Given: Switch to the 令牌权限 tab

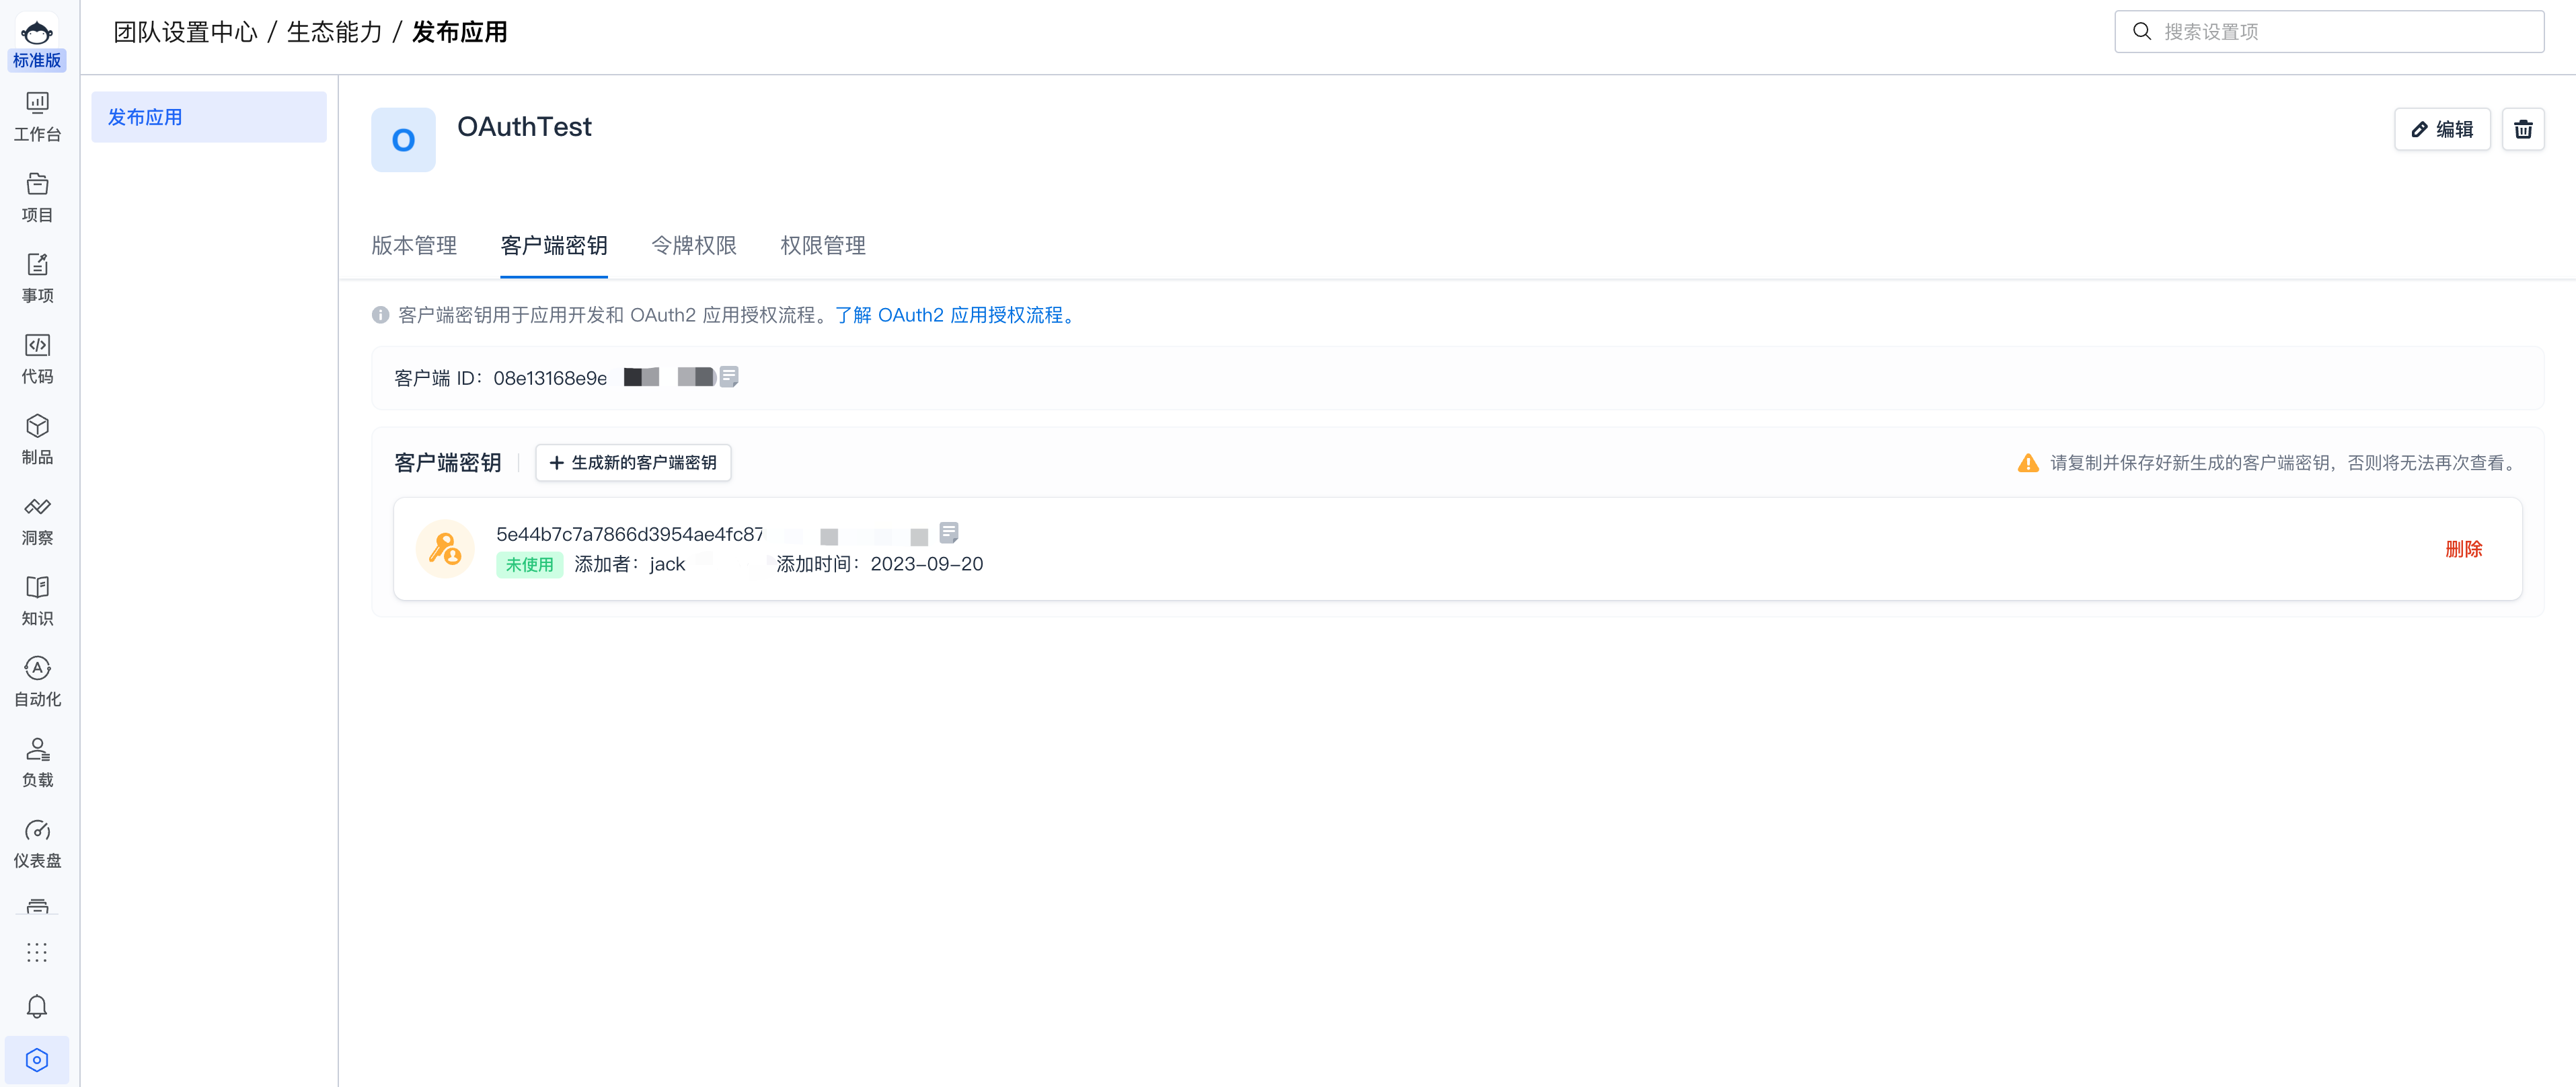Looking at the screenshot, I should click(x=693, y=245).
